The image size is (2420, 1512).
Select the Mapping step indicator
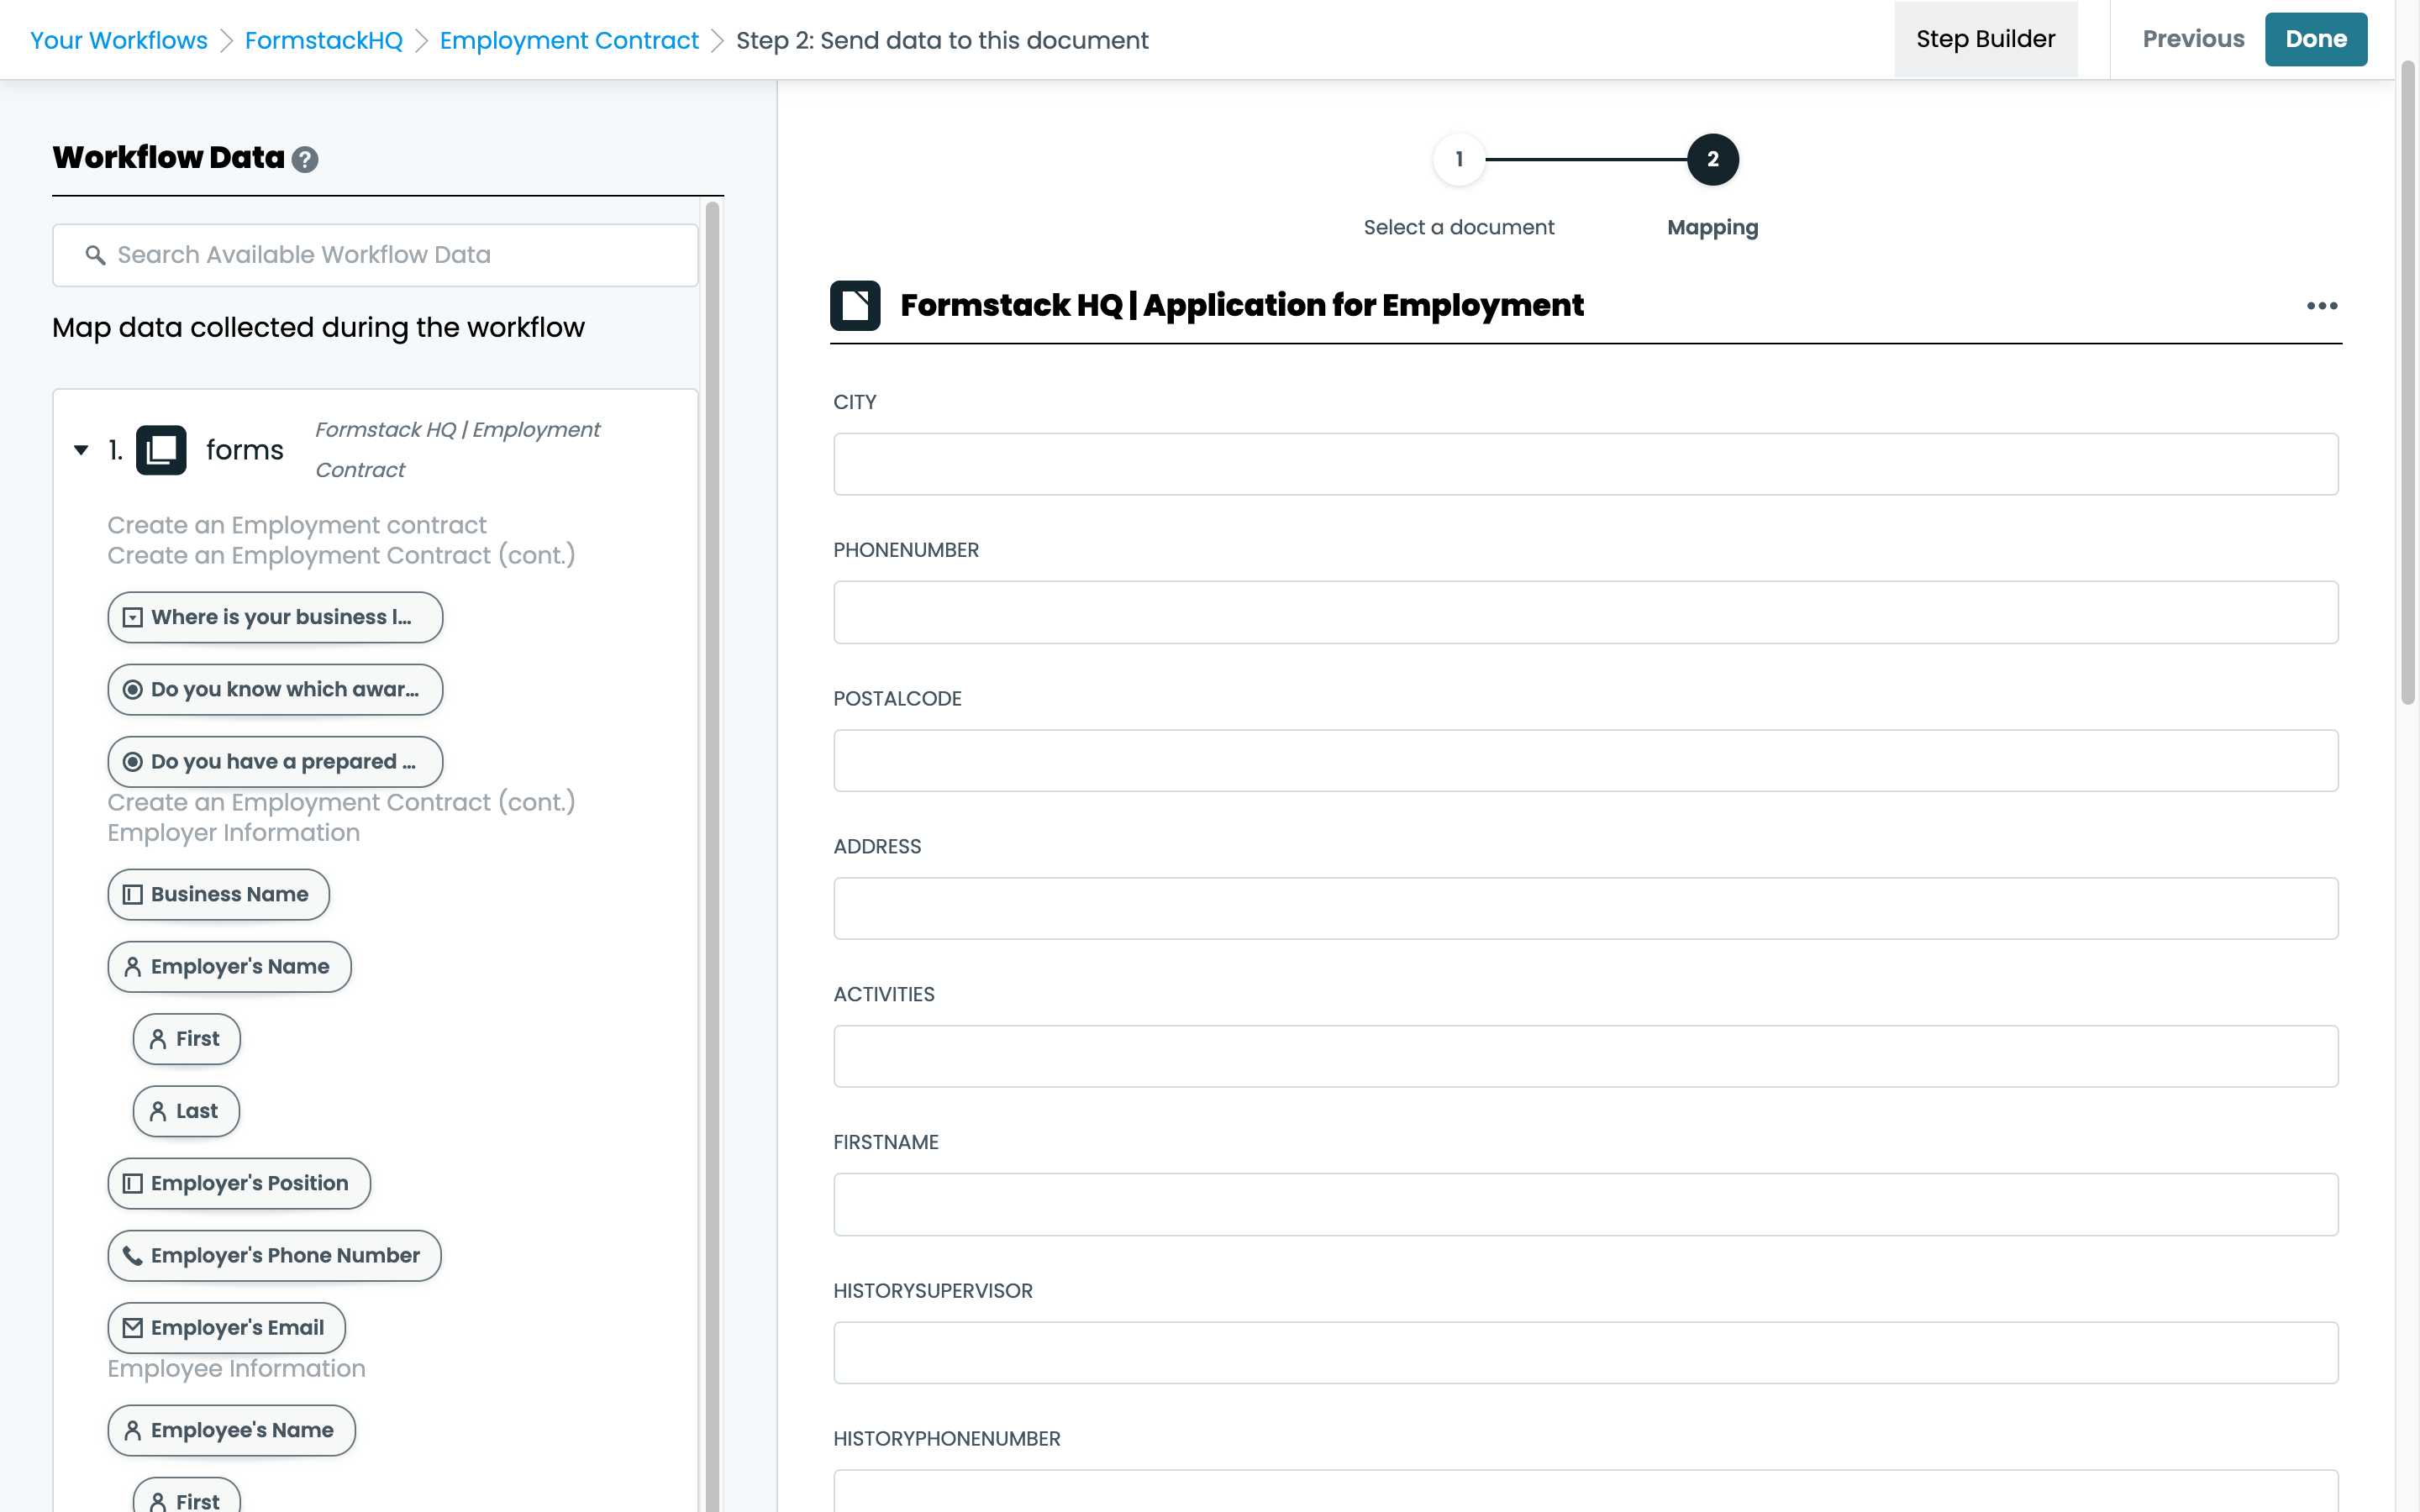1712,158
